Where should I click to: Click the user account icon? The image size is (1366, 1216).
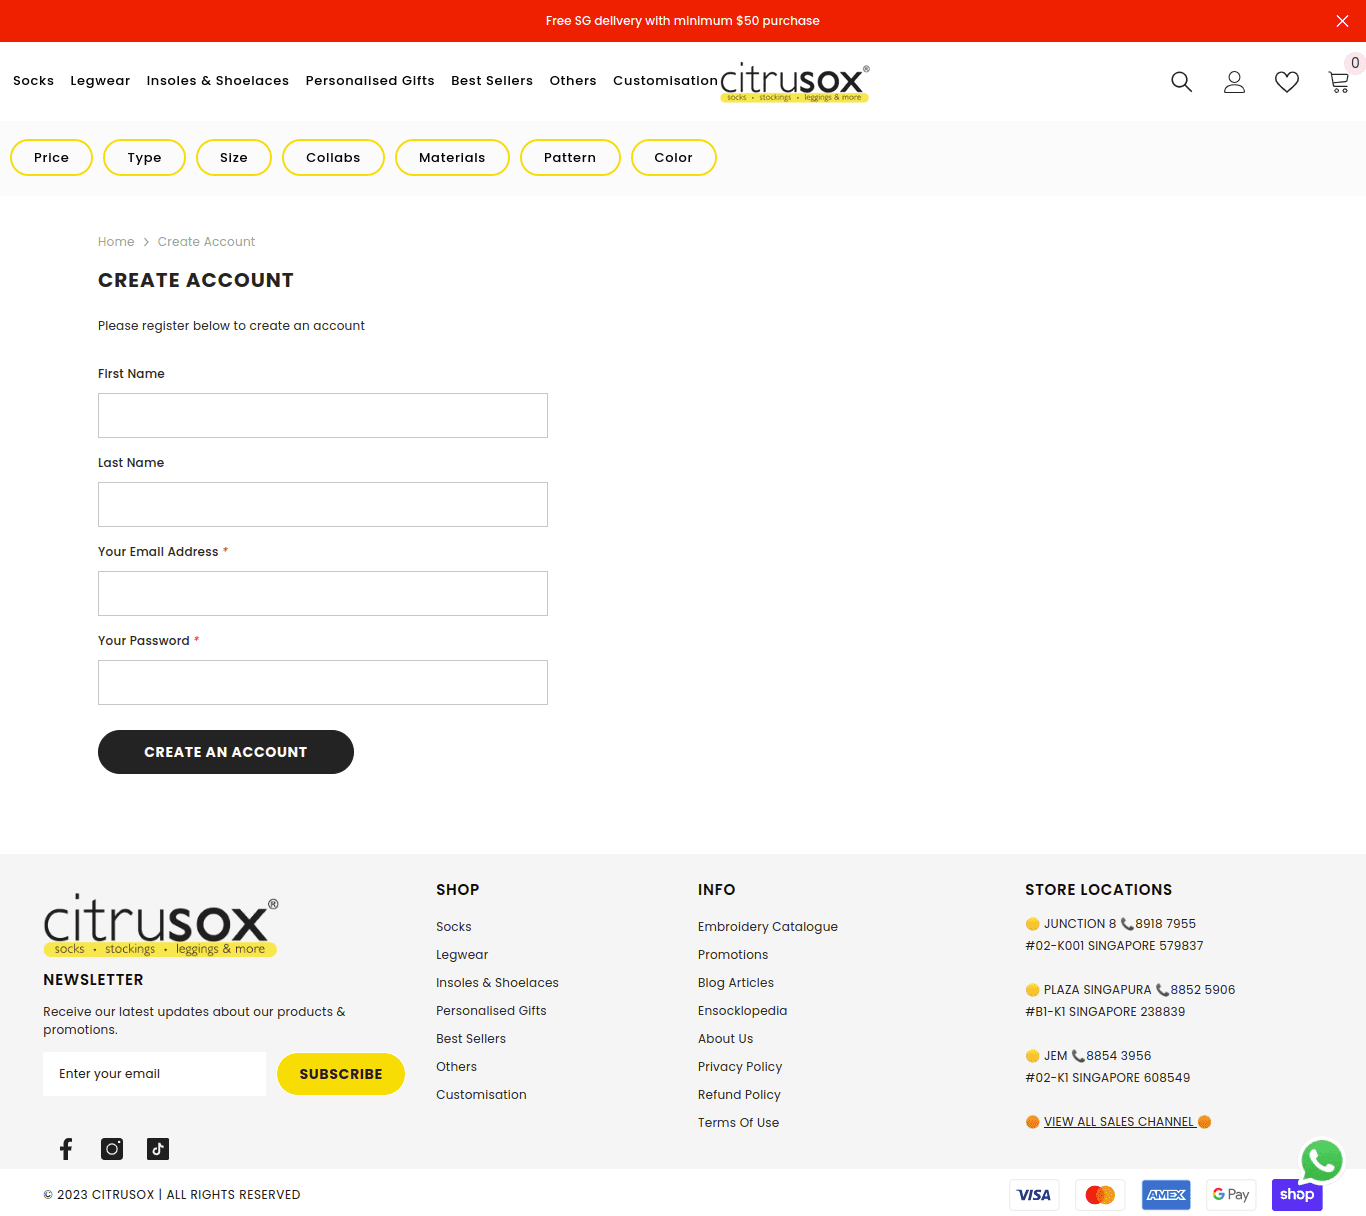(x=1234, y=82)
